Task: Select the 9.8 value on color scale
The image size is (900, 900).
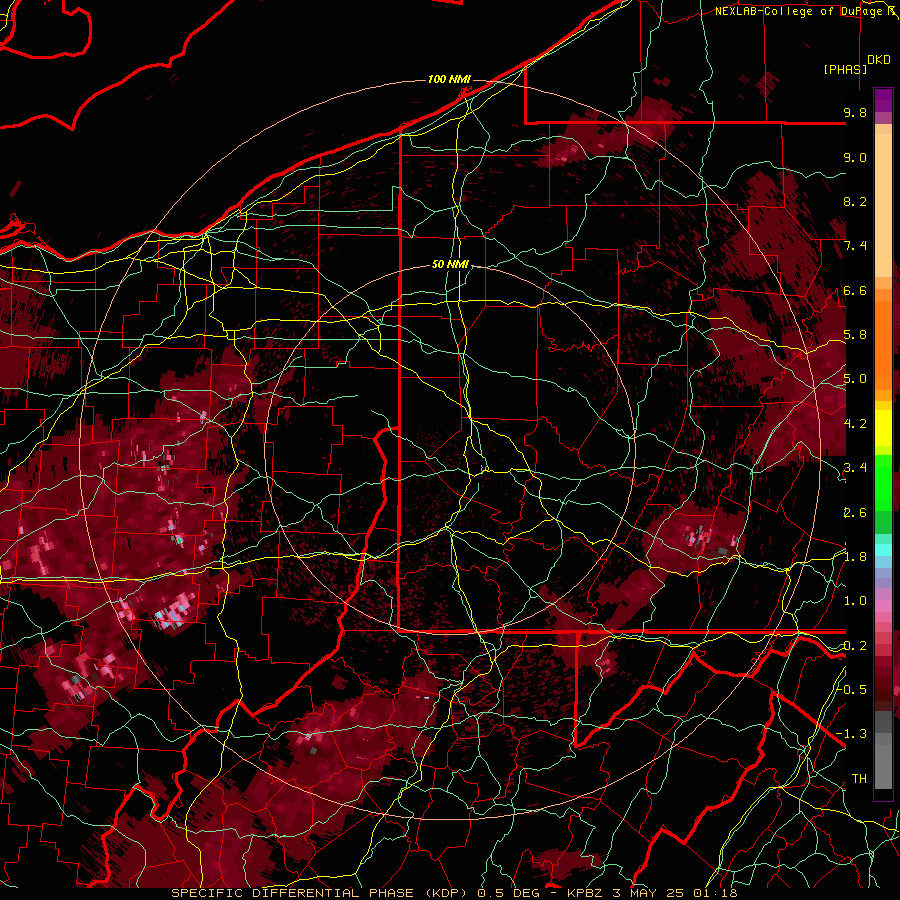Action: coord(855,112)
